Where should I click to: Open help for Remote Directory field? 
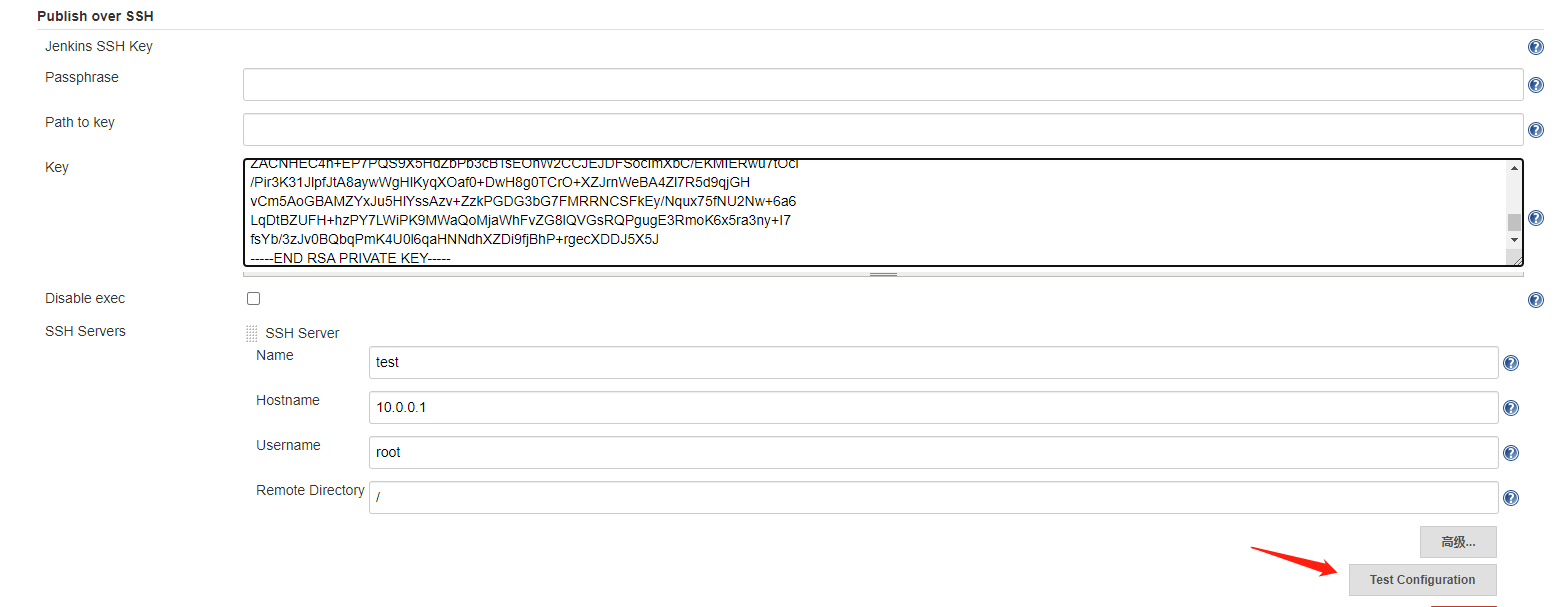point(1511,498)
